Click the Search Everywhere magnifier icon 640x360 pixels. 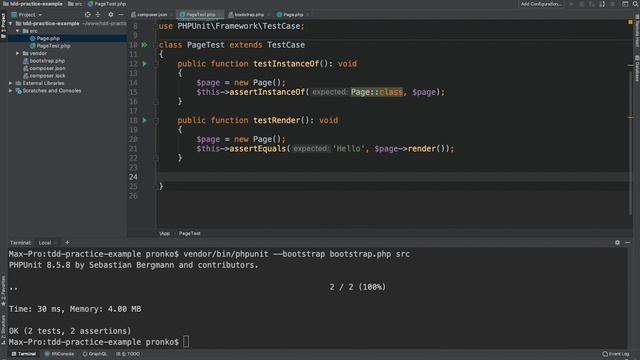tap(636, 4)
